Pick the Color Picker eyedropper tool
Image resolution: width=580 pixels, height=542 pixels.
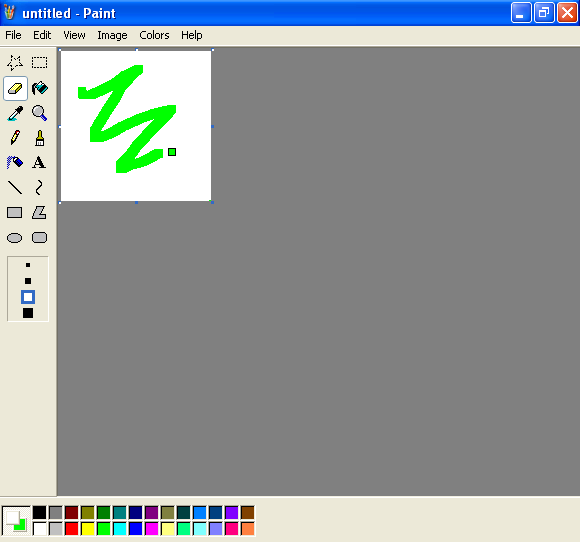point(15,113)
